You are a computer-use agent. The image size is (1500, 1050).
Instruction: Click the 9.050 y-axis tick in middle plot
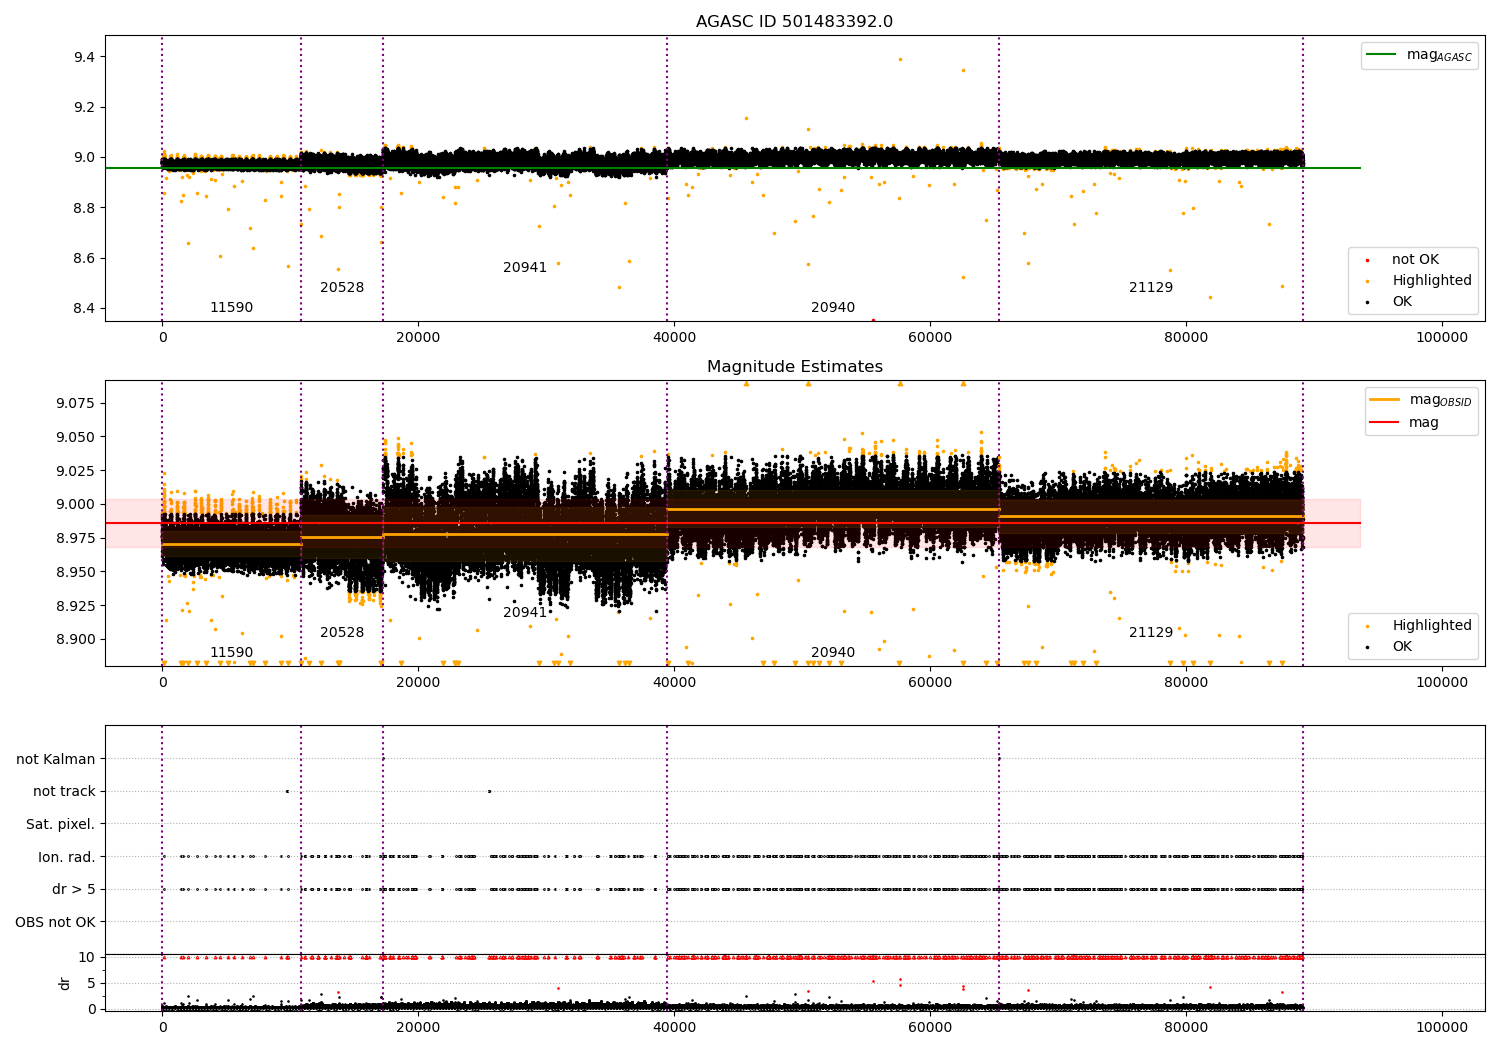pyautogui.click(x=75, y=437)
